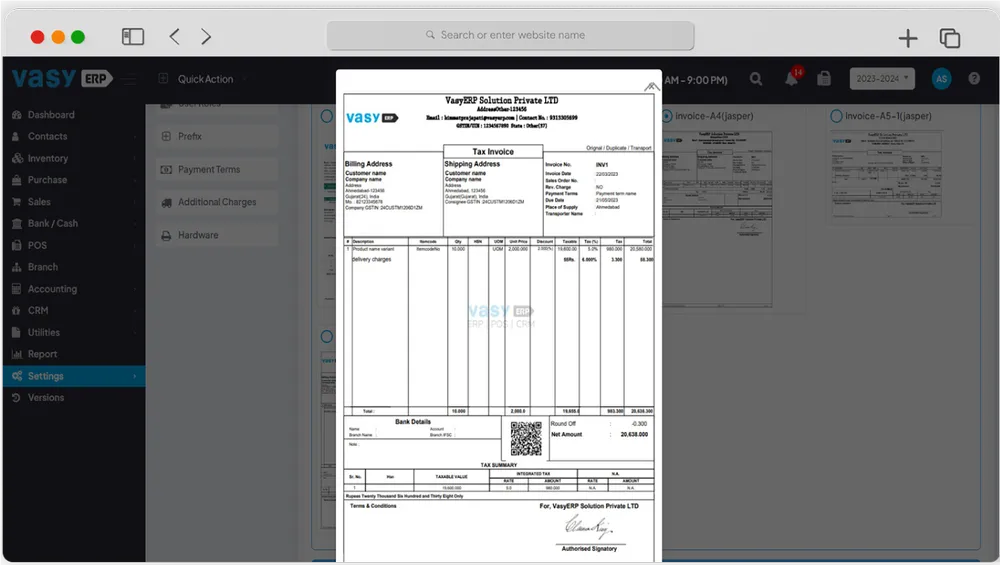Select the highlighted Settings menu item
Viewport: 1000px width, 565px height.
(x=74, y=376)
